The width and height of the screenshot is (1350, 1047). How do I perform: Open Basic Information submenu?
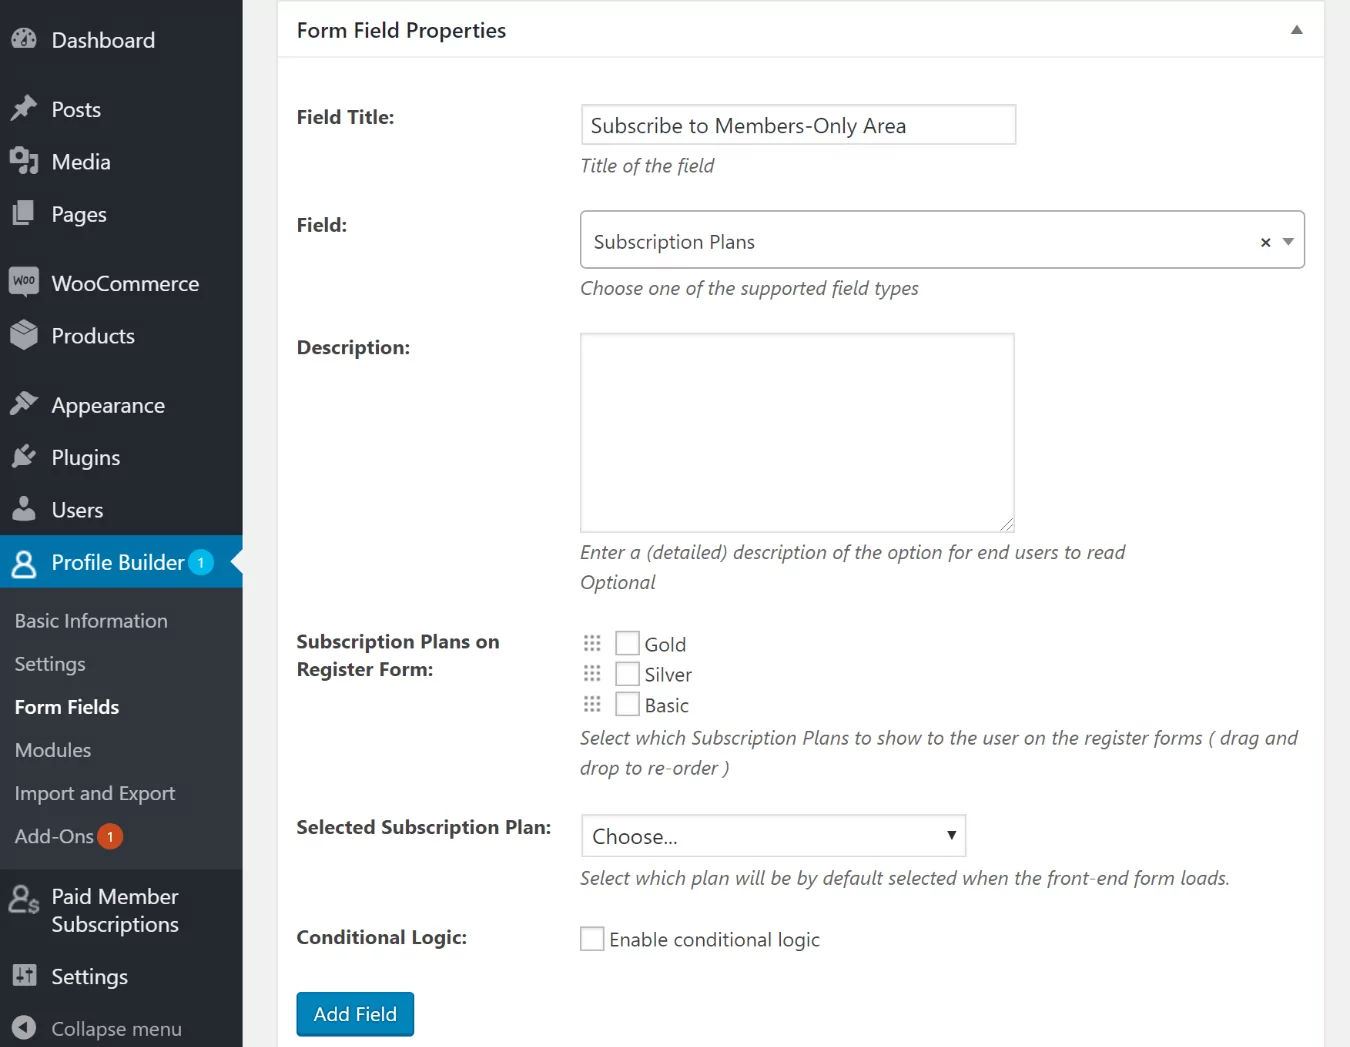[x=91, y=620]
